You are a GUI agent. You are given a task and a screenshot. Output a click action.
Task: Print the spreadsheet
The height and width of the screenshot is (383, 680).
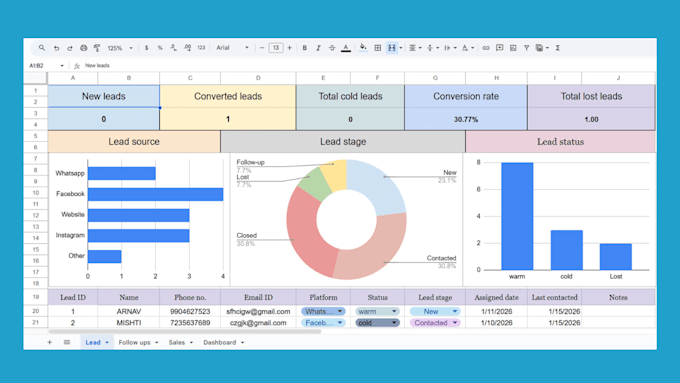click(84, 48)
